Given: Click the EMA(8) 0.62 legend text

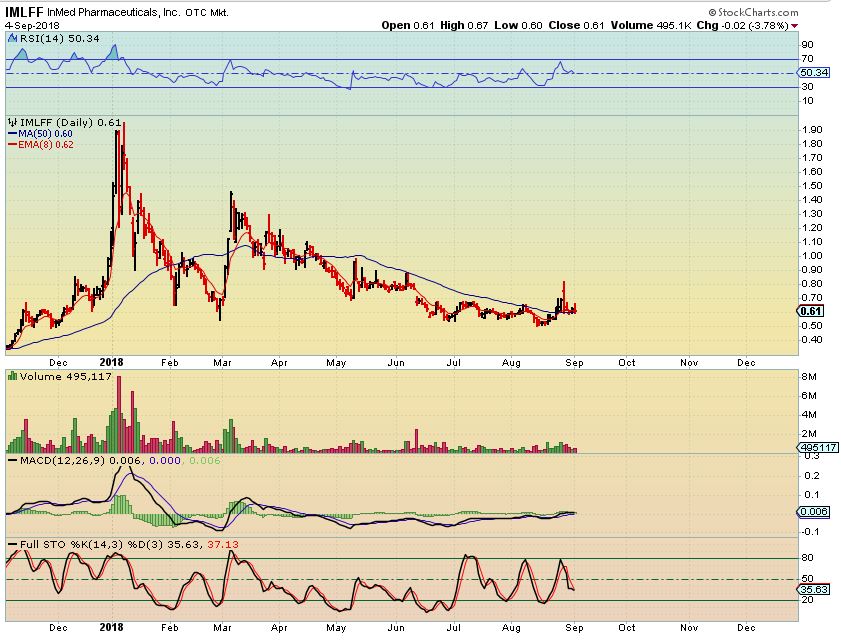Looking at the screenshot, I should click(46, 145).
